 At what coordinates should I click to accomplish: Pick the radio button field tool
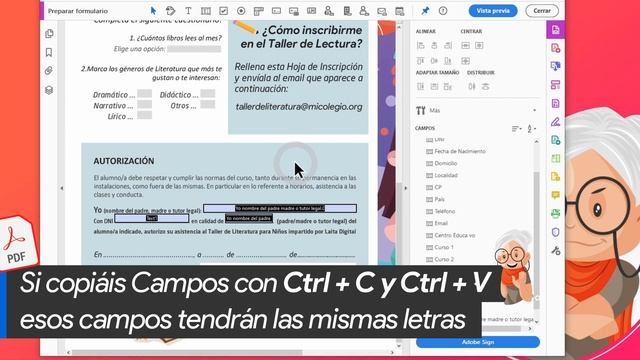point(241,11)
